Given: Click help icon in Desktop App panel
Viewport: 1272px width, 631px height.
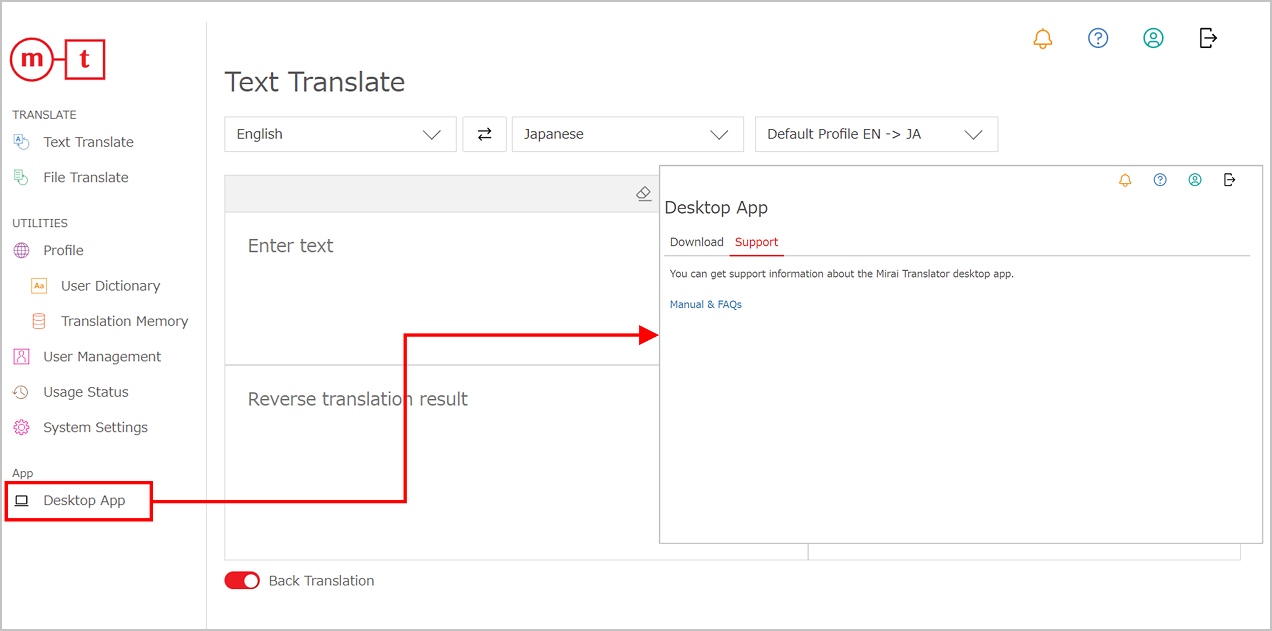Looking at the screenshot, I should (1160, 180).
